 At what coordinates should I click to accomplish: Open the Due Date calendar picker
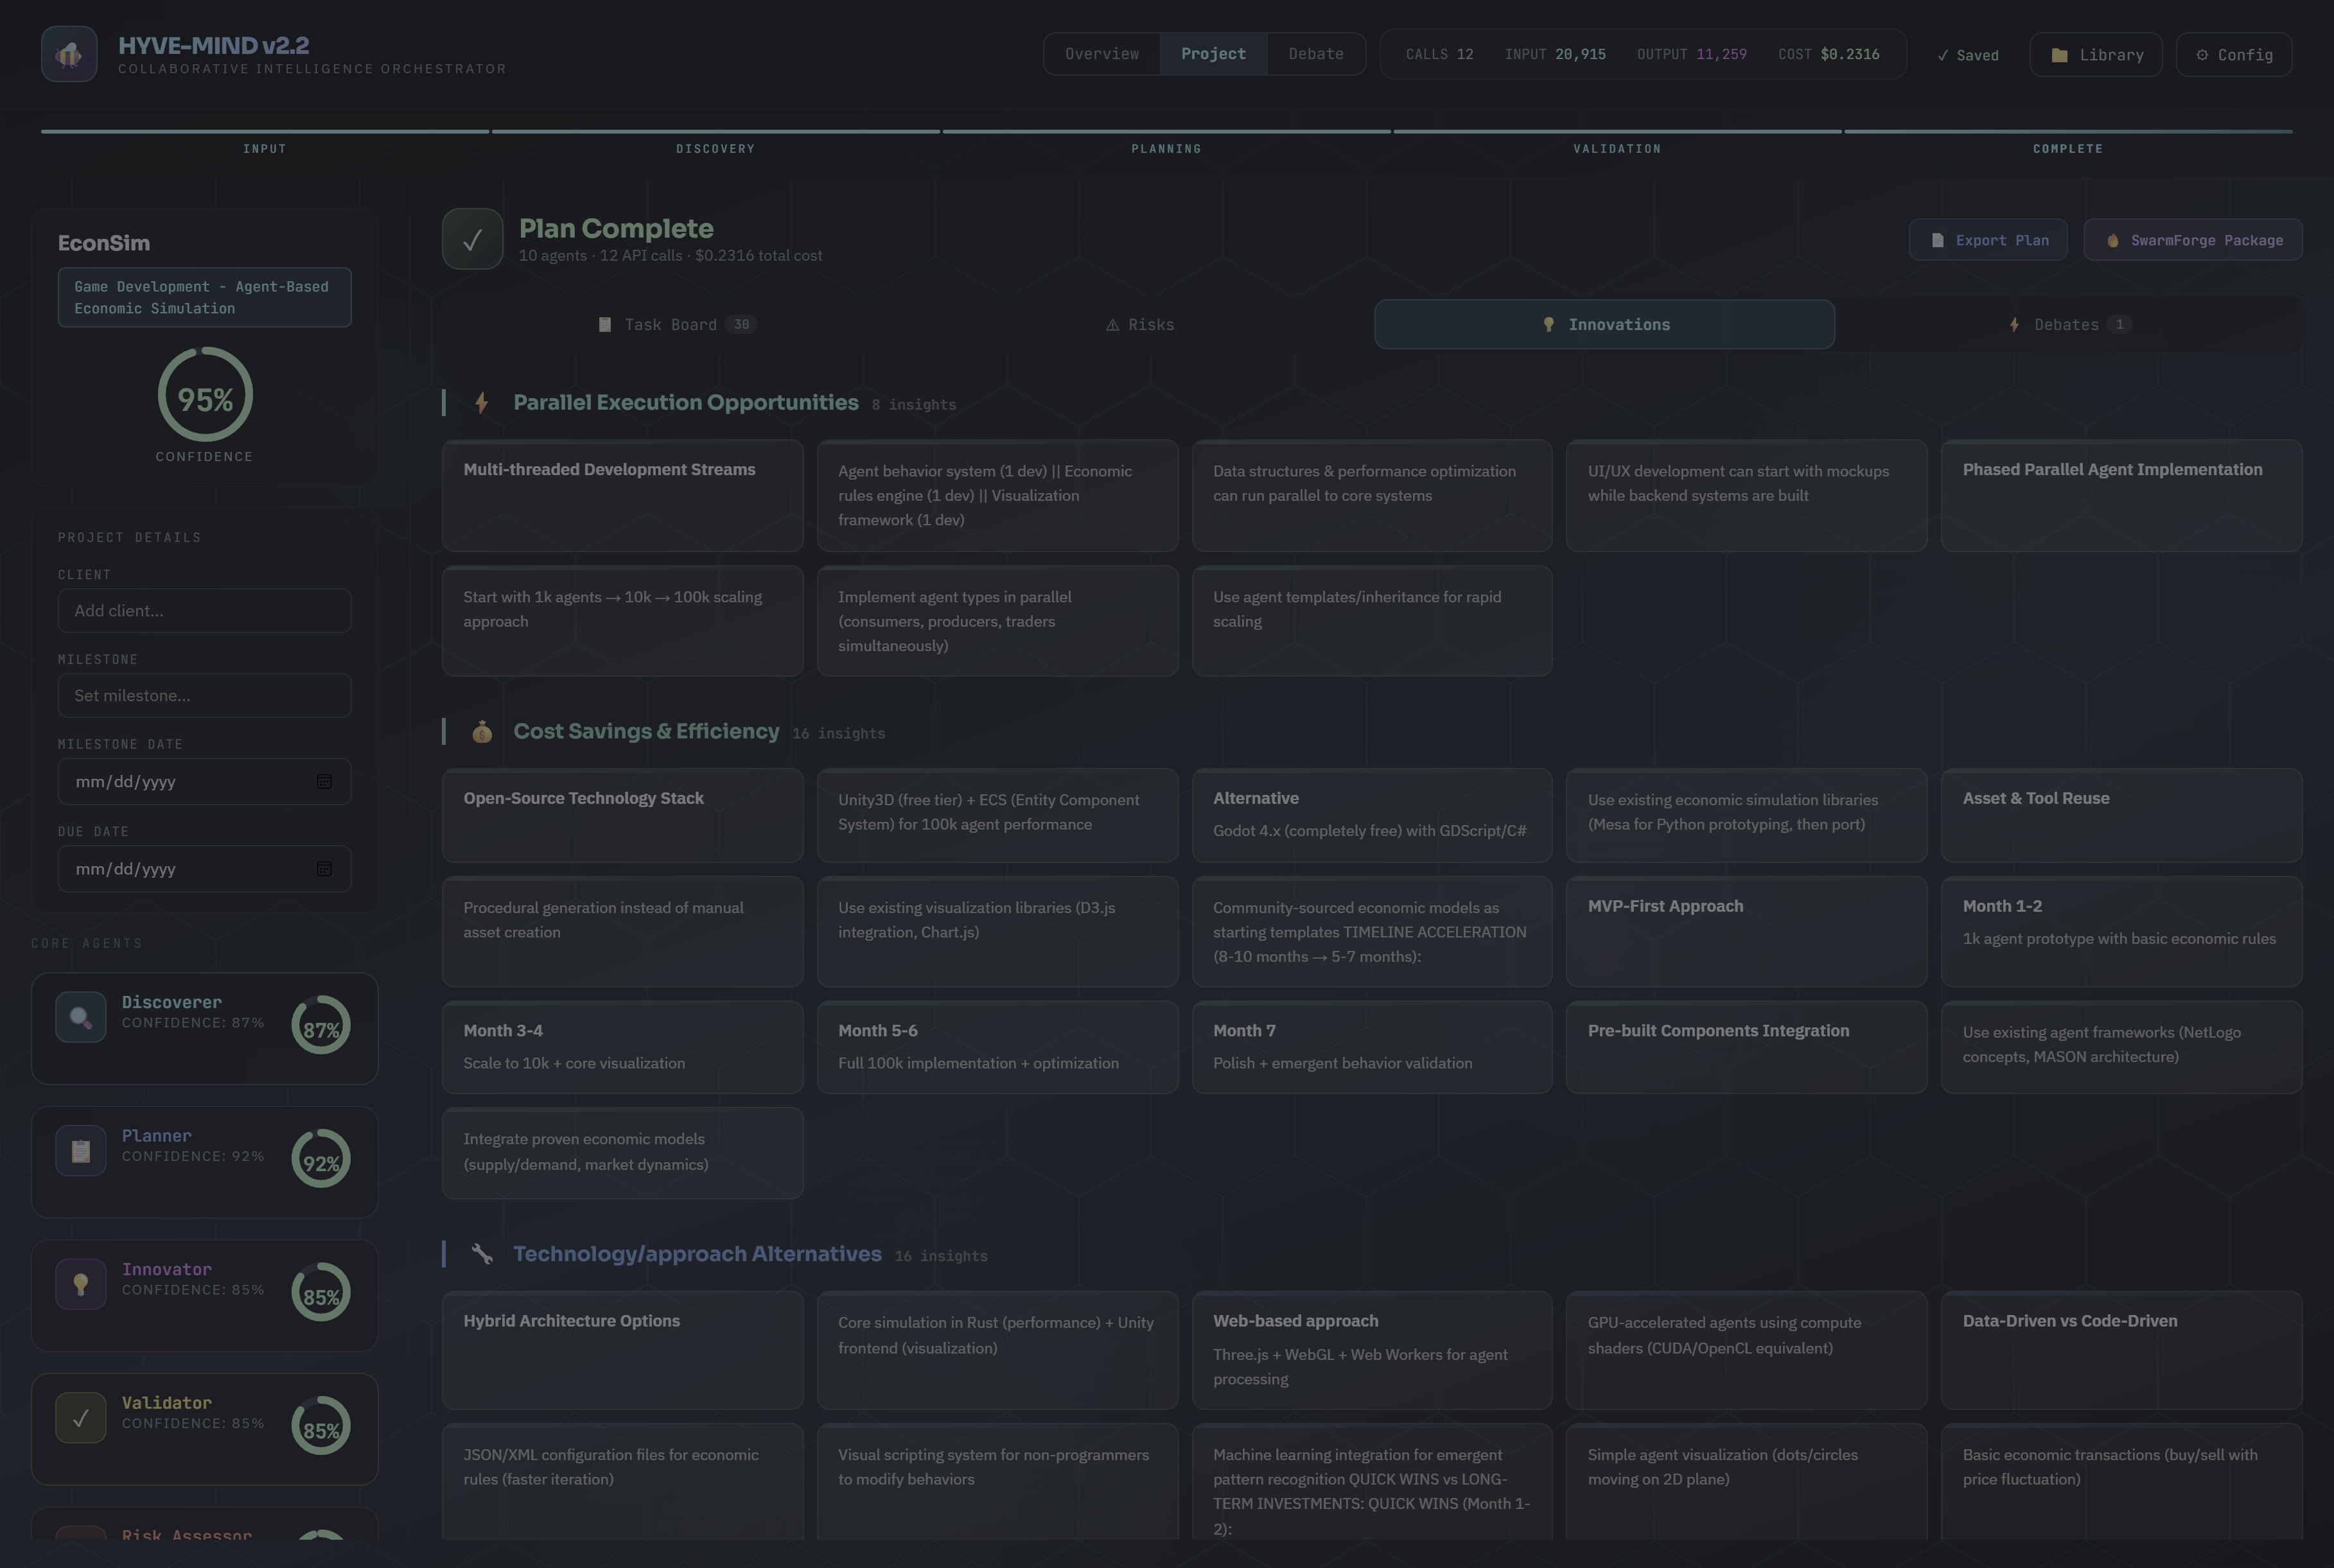(324, 869)
